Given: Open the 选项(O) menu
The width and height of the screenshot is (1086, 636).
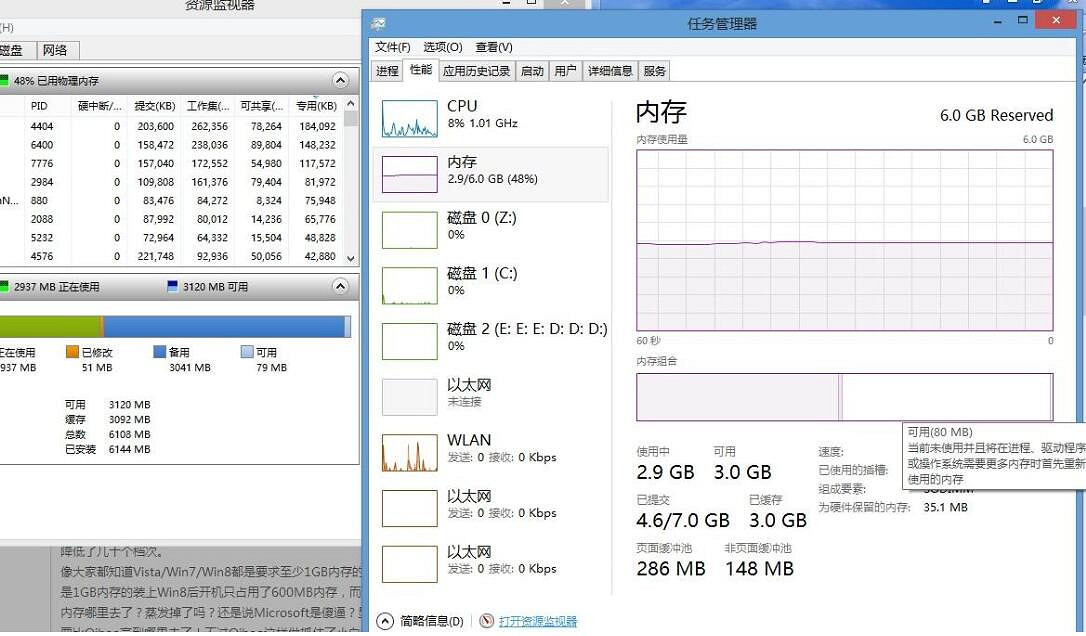Looking at the screenshot, I should [441, 46].
